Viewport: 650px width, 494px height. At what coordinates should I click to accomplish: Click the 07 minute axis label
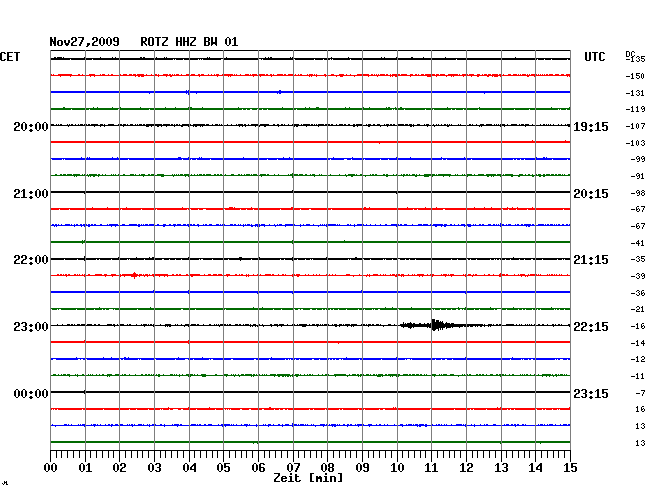click(293, 468)
